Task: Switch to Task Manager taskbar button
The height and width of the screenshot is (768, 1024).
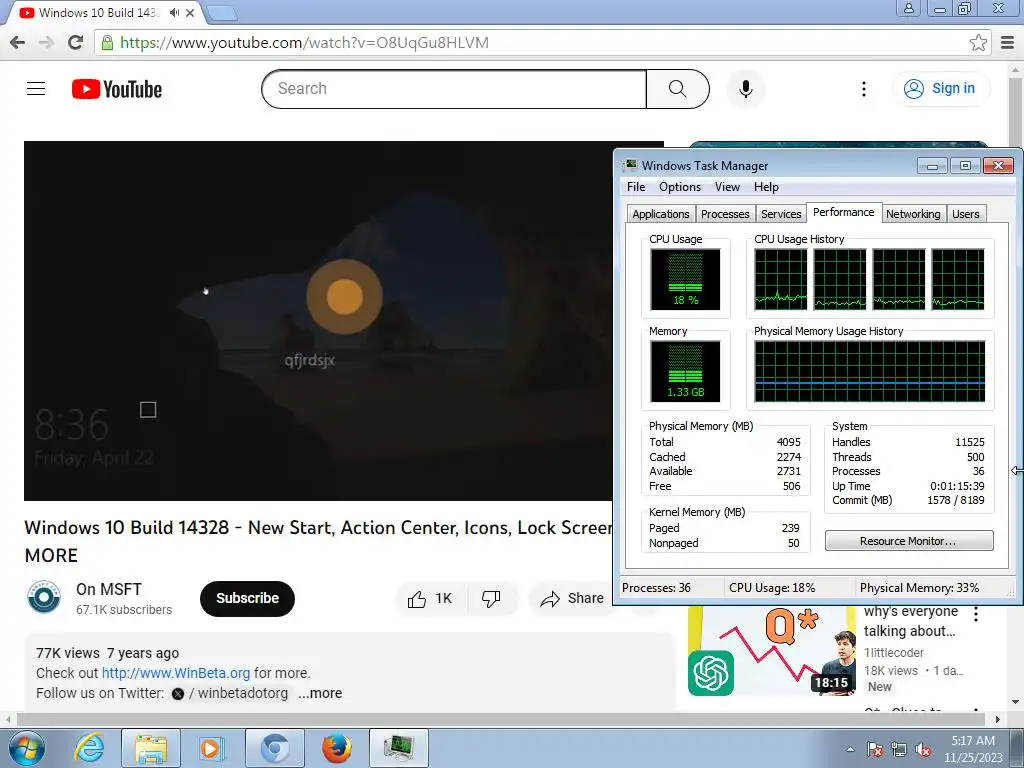Action: pos(399,748)
